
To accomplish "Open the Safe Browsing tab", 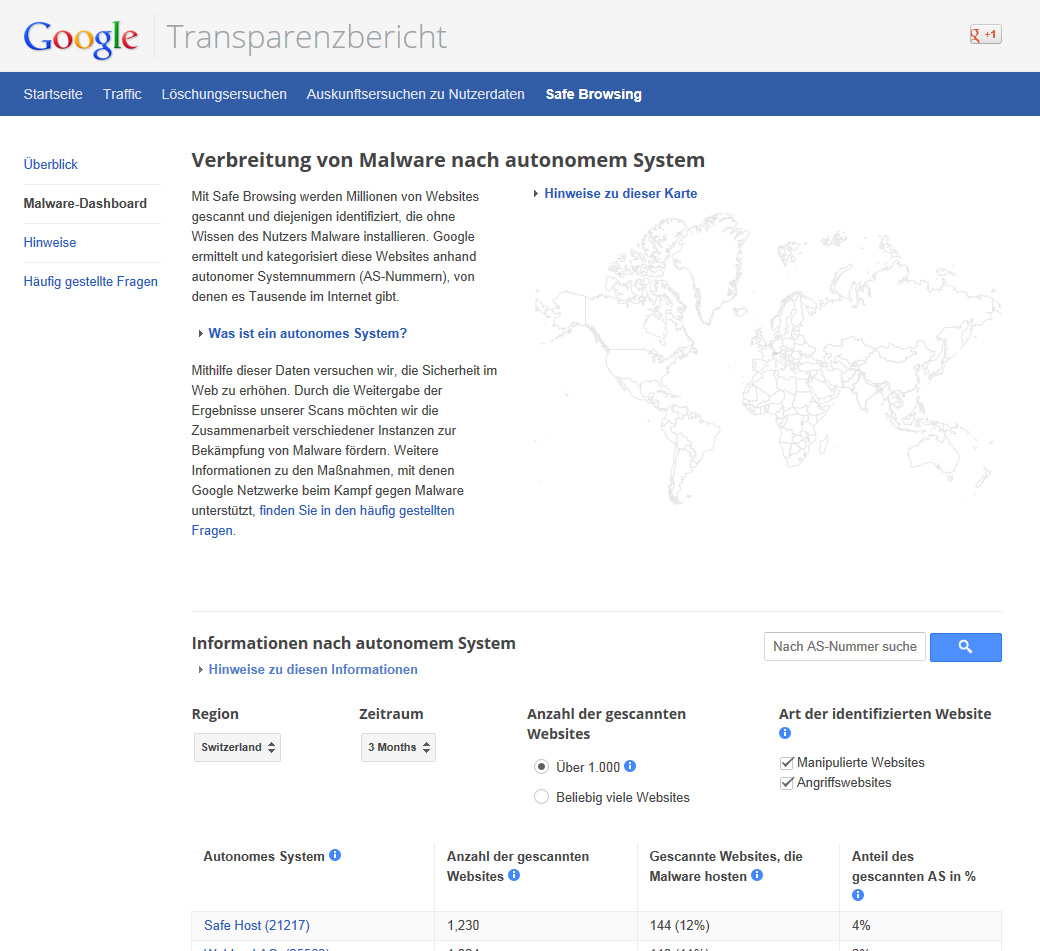I will (x=594, y=94).
